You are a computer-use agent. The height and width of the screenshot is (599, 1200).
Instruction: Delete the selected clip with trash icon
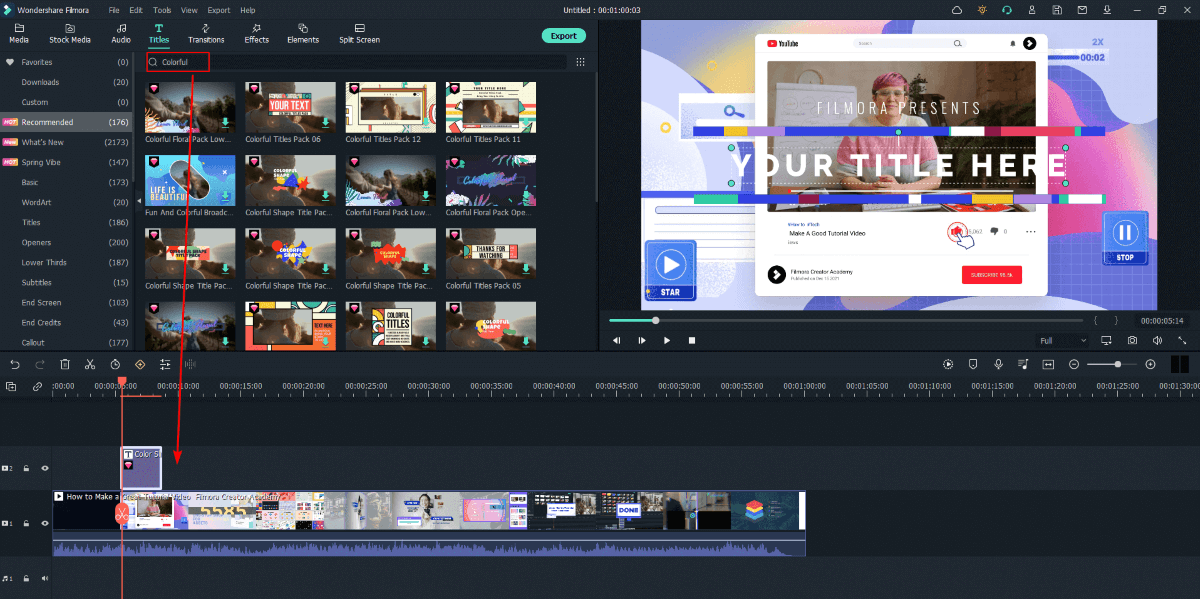coord(65,365)
